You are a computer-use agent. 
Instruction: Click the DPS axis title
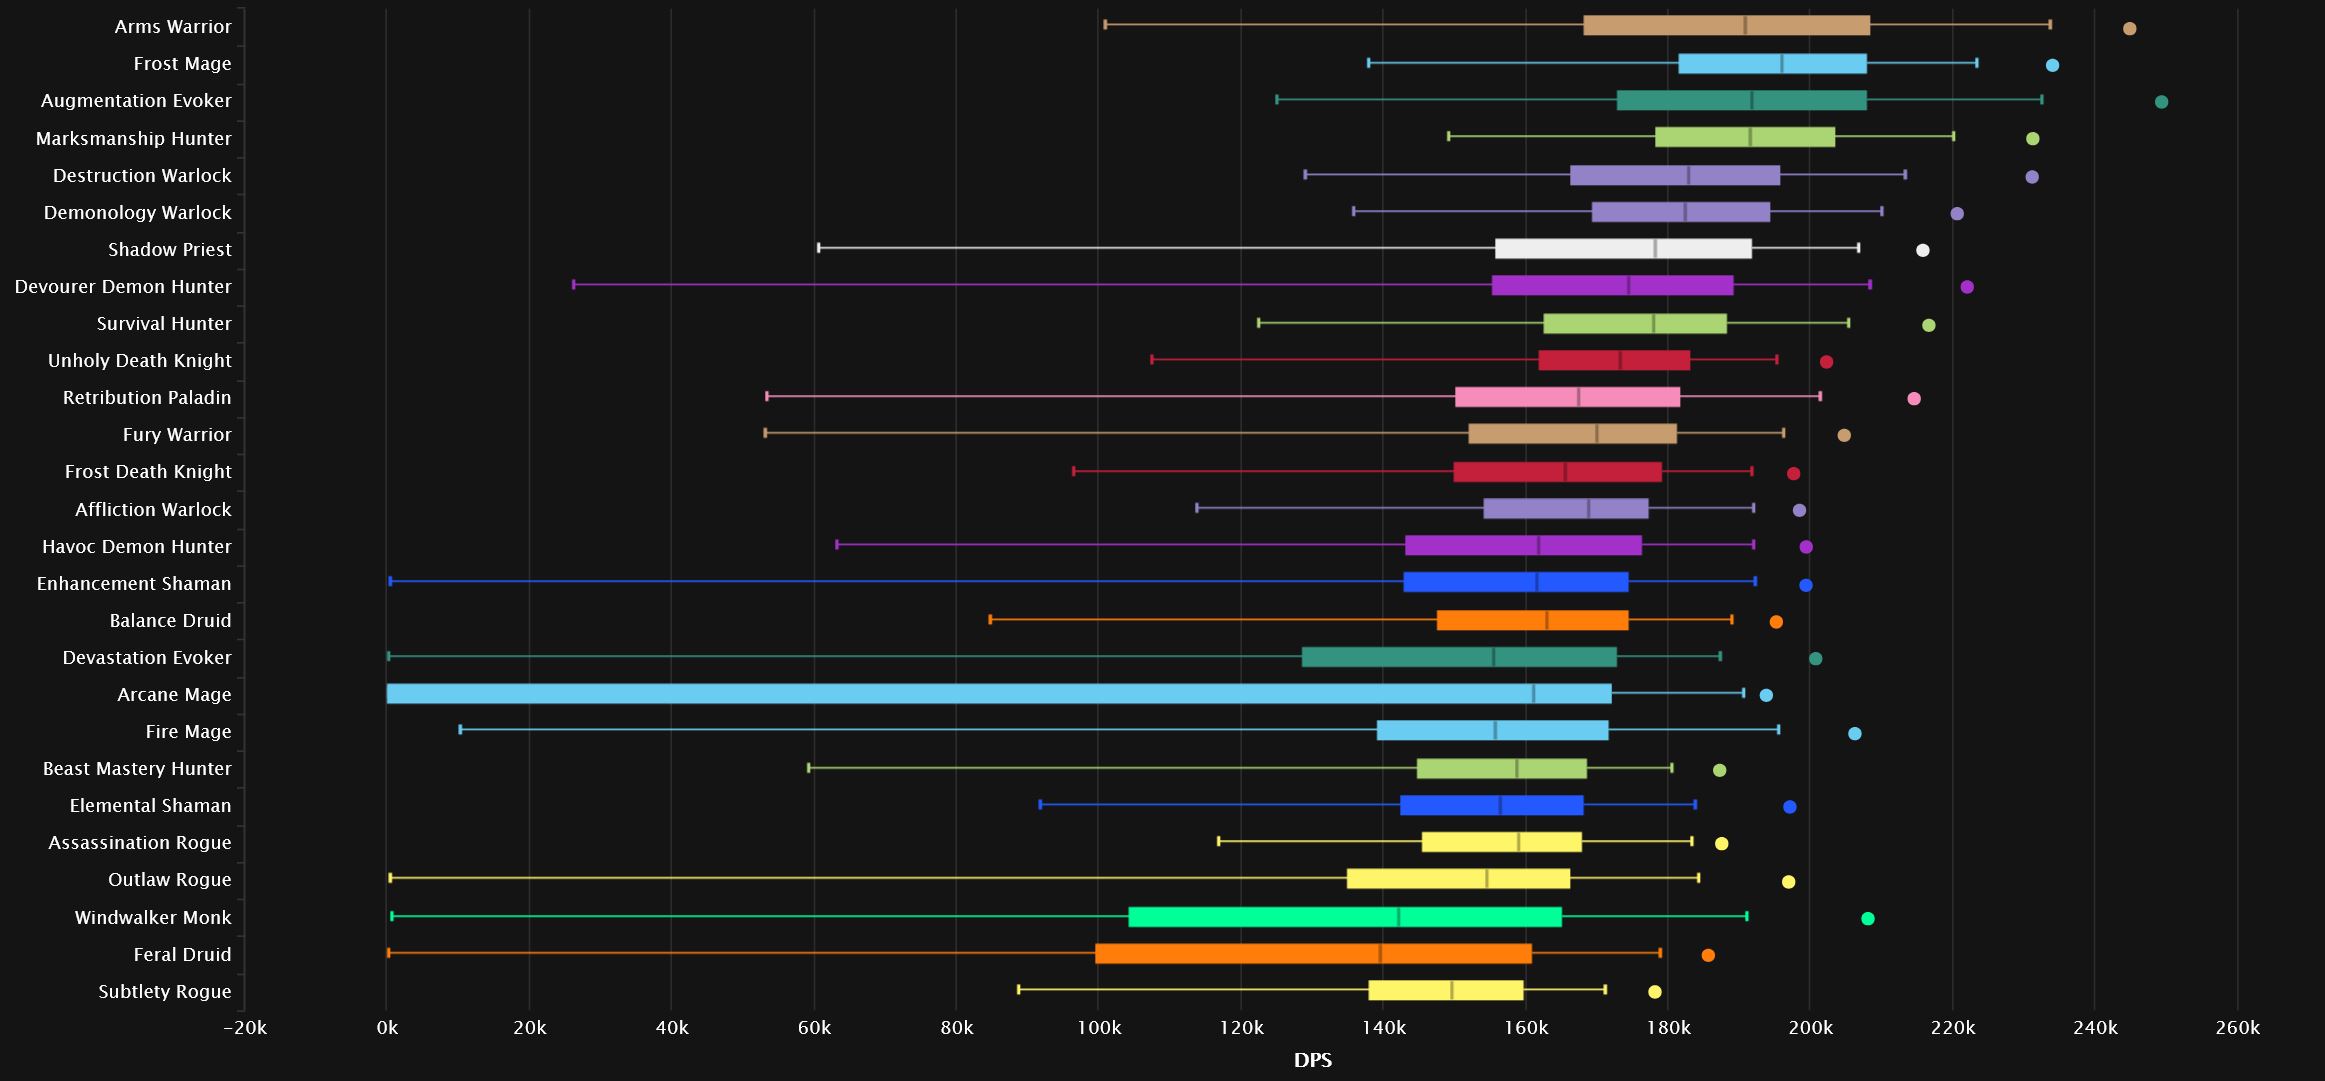(x=1313, y=1060)
